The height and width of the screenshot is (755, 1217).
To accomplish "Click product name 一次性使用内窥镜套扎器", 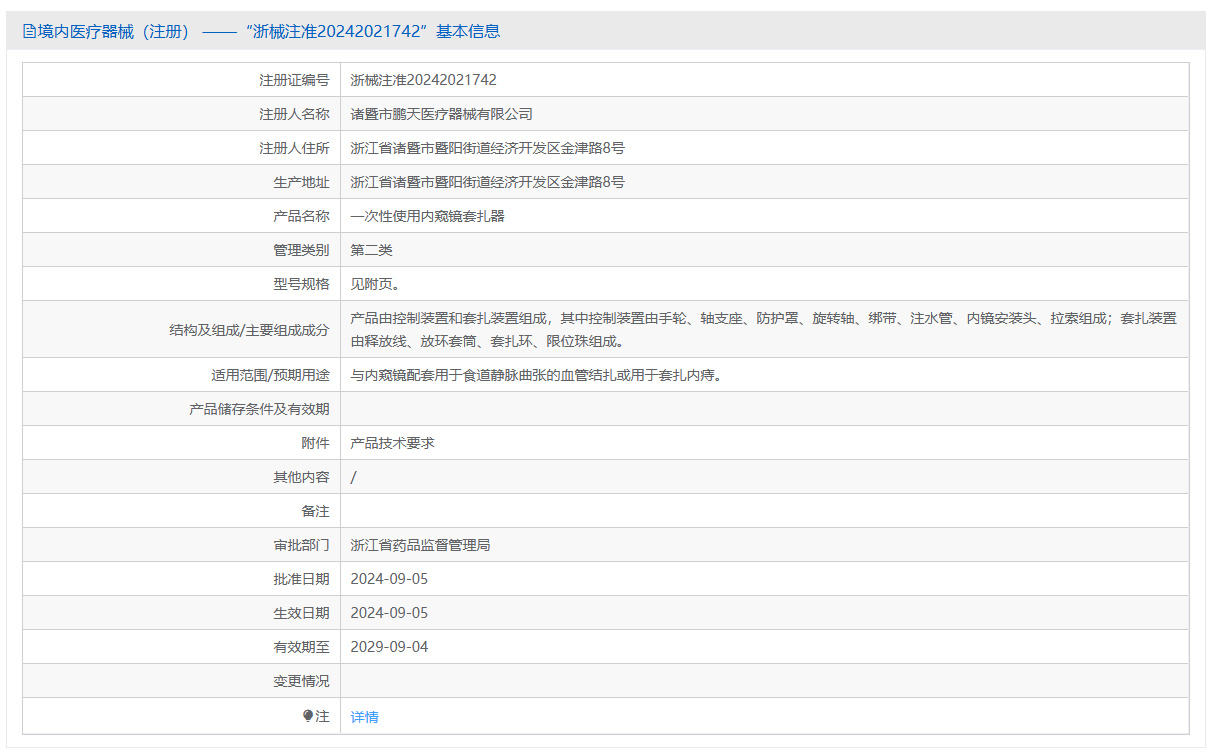I will click(x=428, y=216).
